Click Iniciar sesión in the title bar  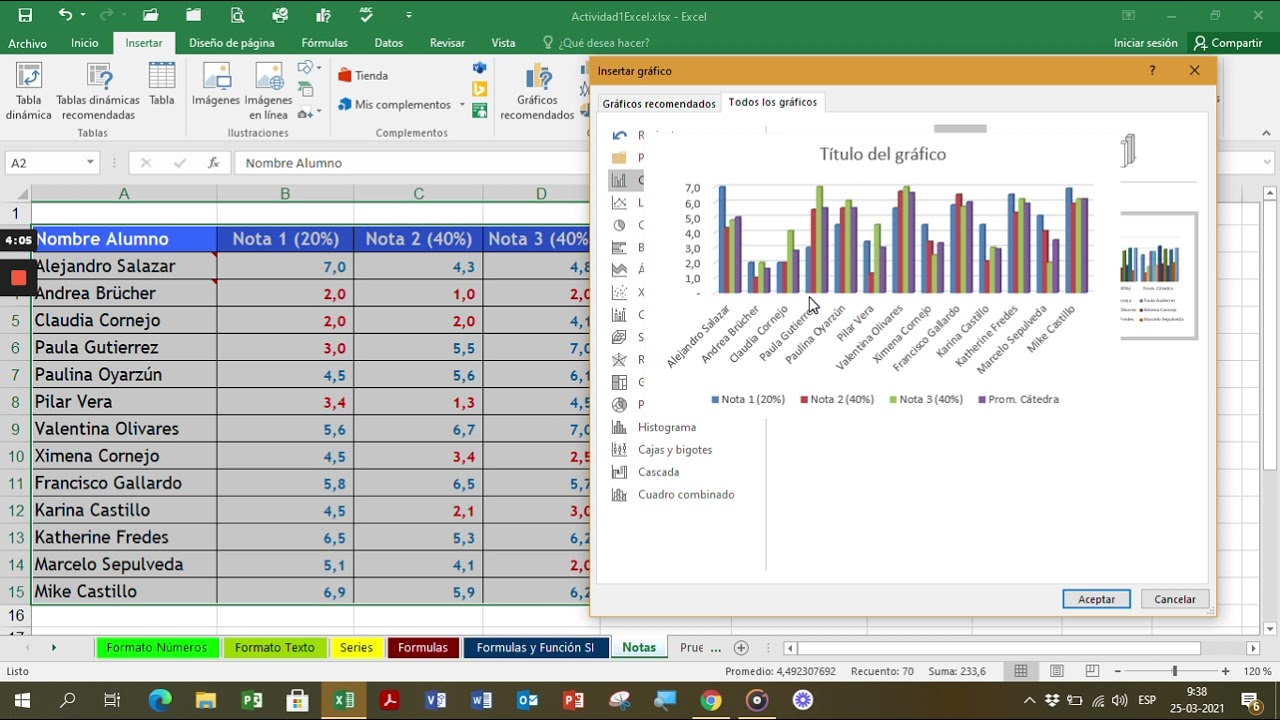click(x=1146, y=43)
